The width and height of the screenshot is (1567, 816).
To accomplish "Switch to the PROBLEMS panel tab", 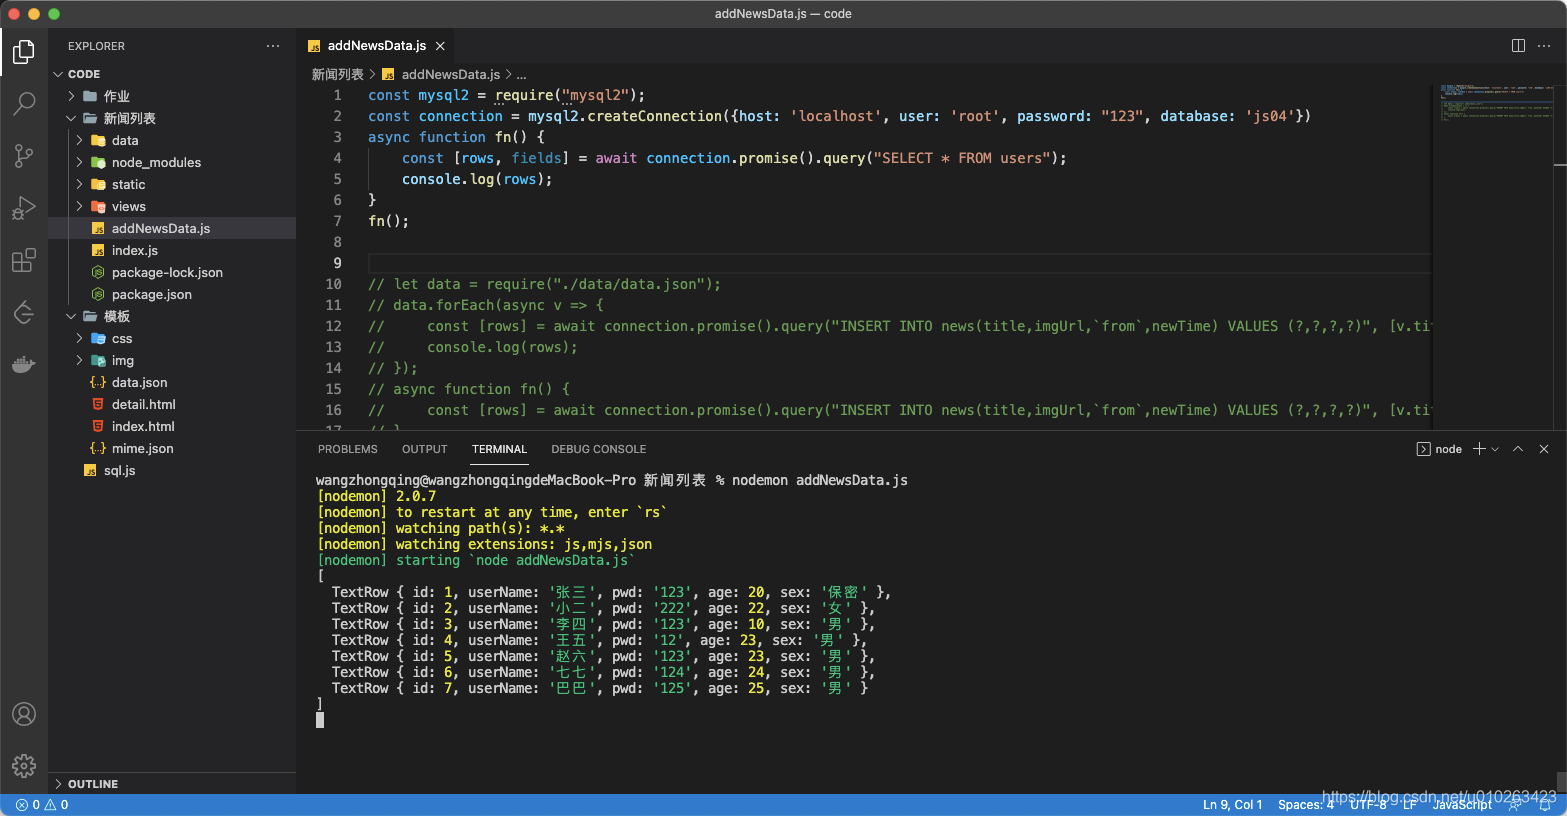I will coord(348,449).
